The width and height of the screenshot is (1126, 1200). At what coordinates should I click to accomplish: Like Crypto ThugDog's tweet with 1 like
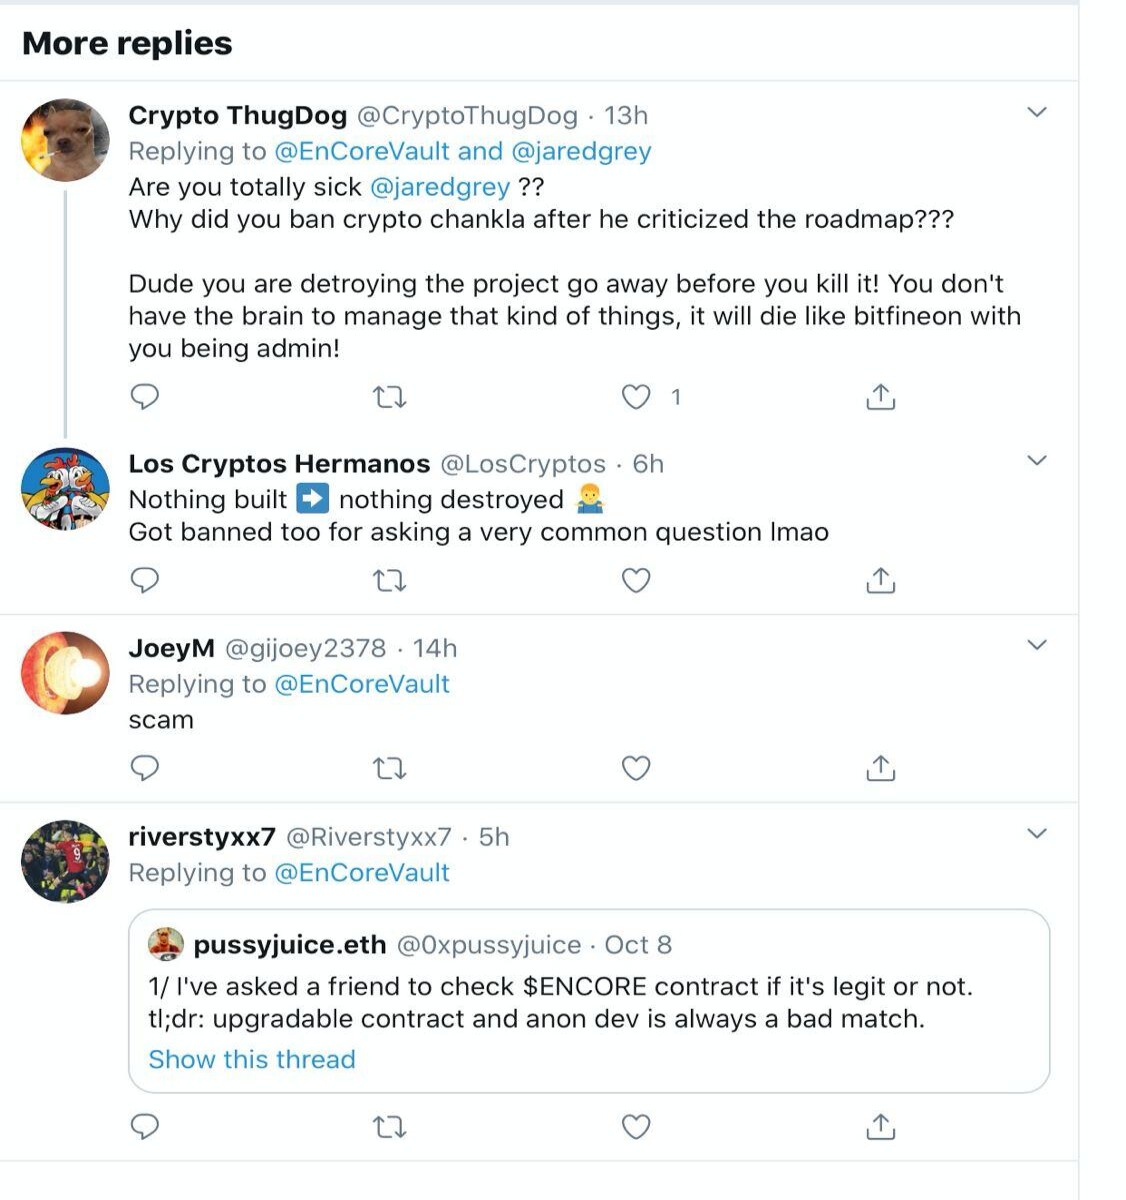pyautogui.click(x=636, y=397)
